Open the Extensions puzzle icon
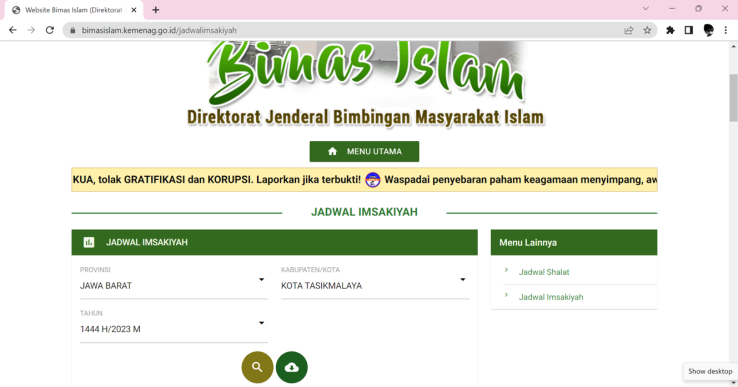 (670, 30)
